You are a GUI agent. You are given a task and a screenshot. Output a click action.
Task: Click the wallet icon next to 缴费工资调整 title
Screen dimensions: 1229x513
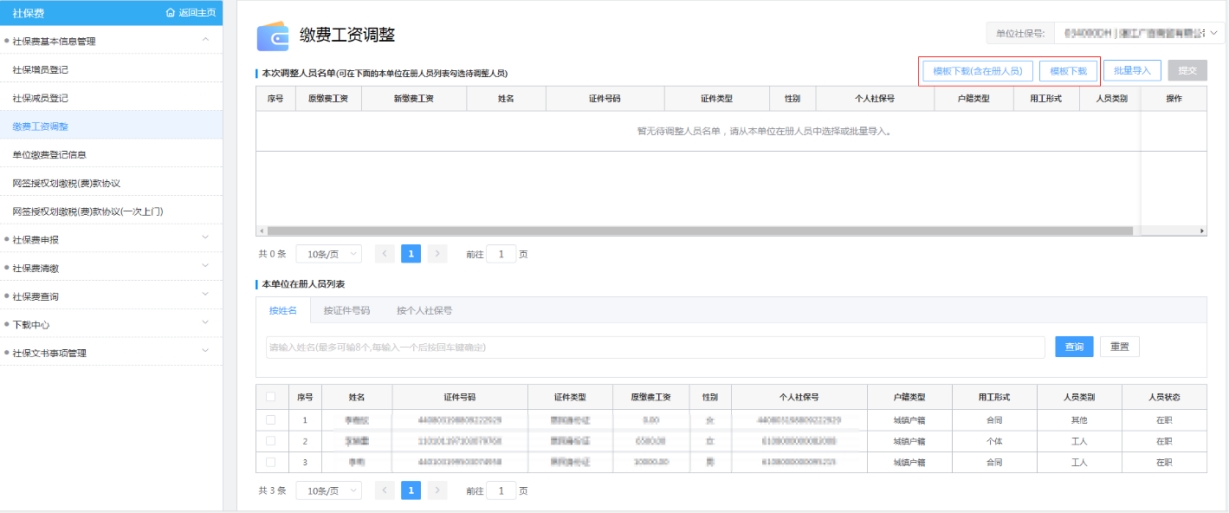(x=272, y=36)
